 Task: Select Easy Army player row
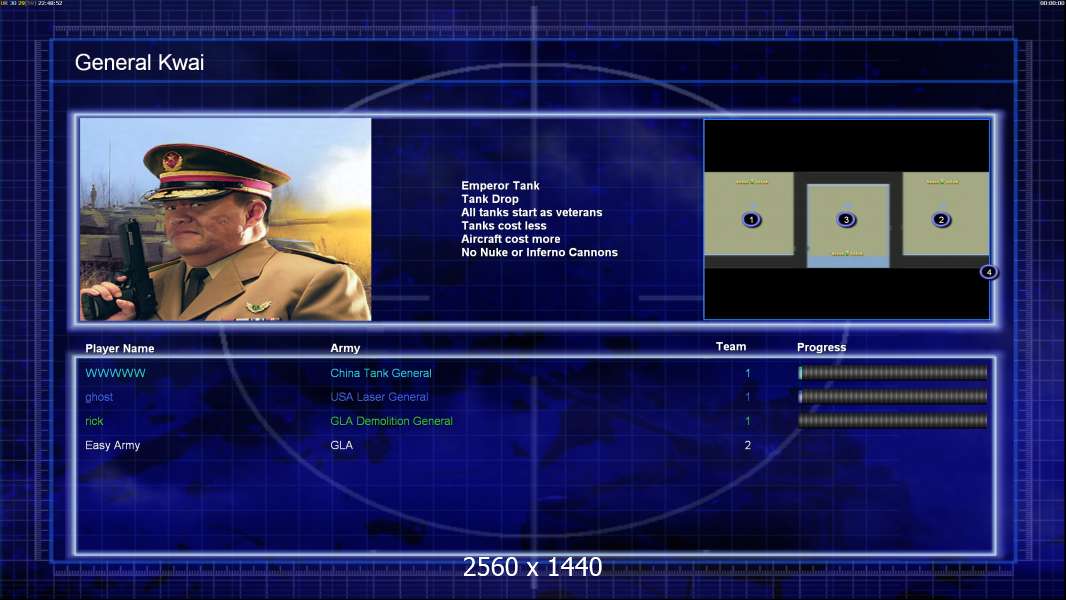tap(534, 445)
